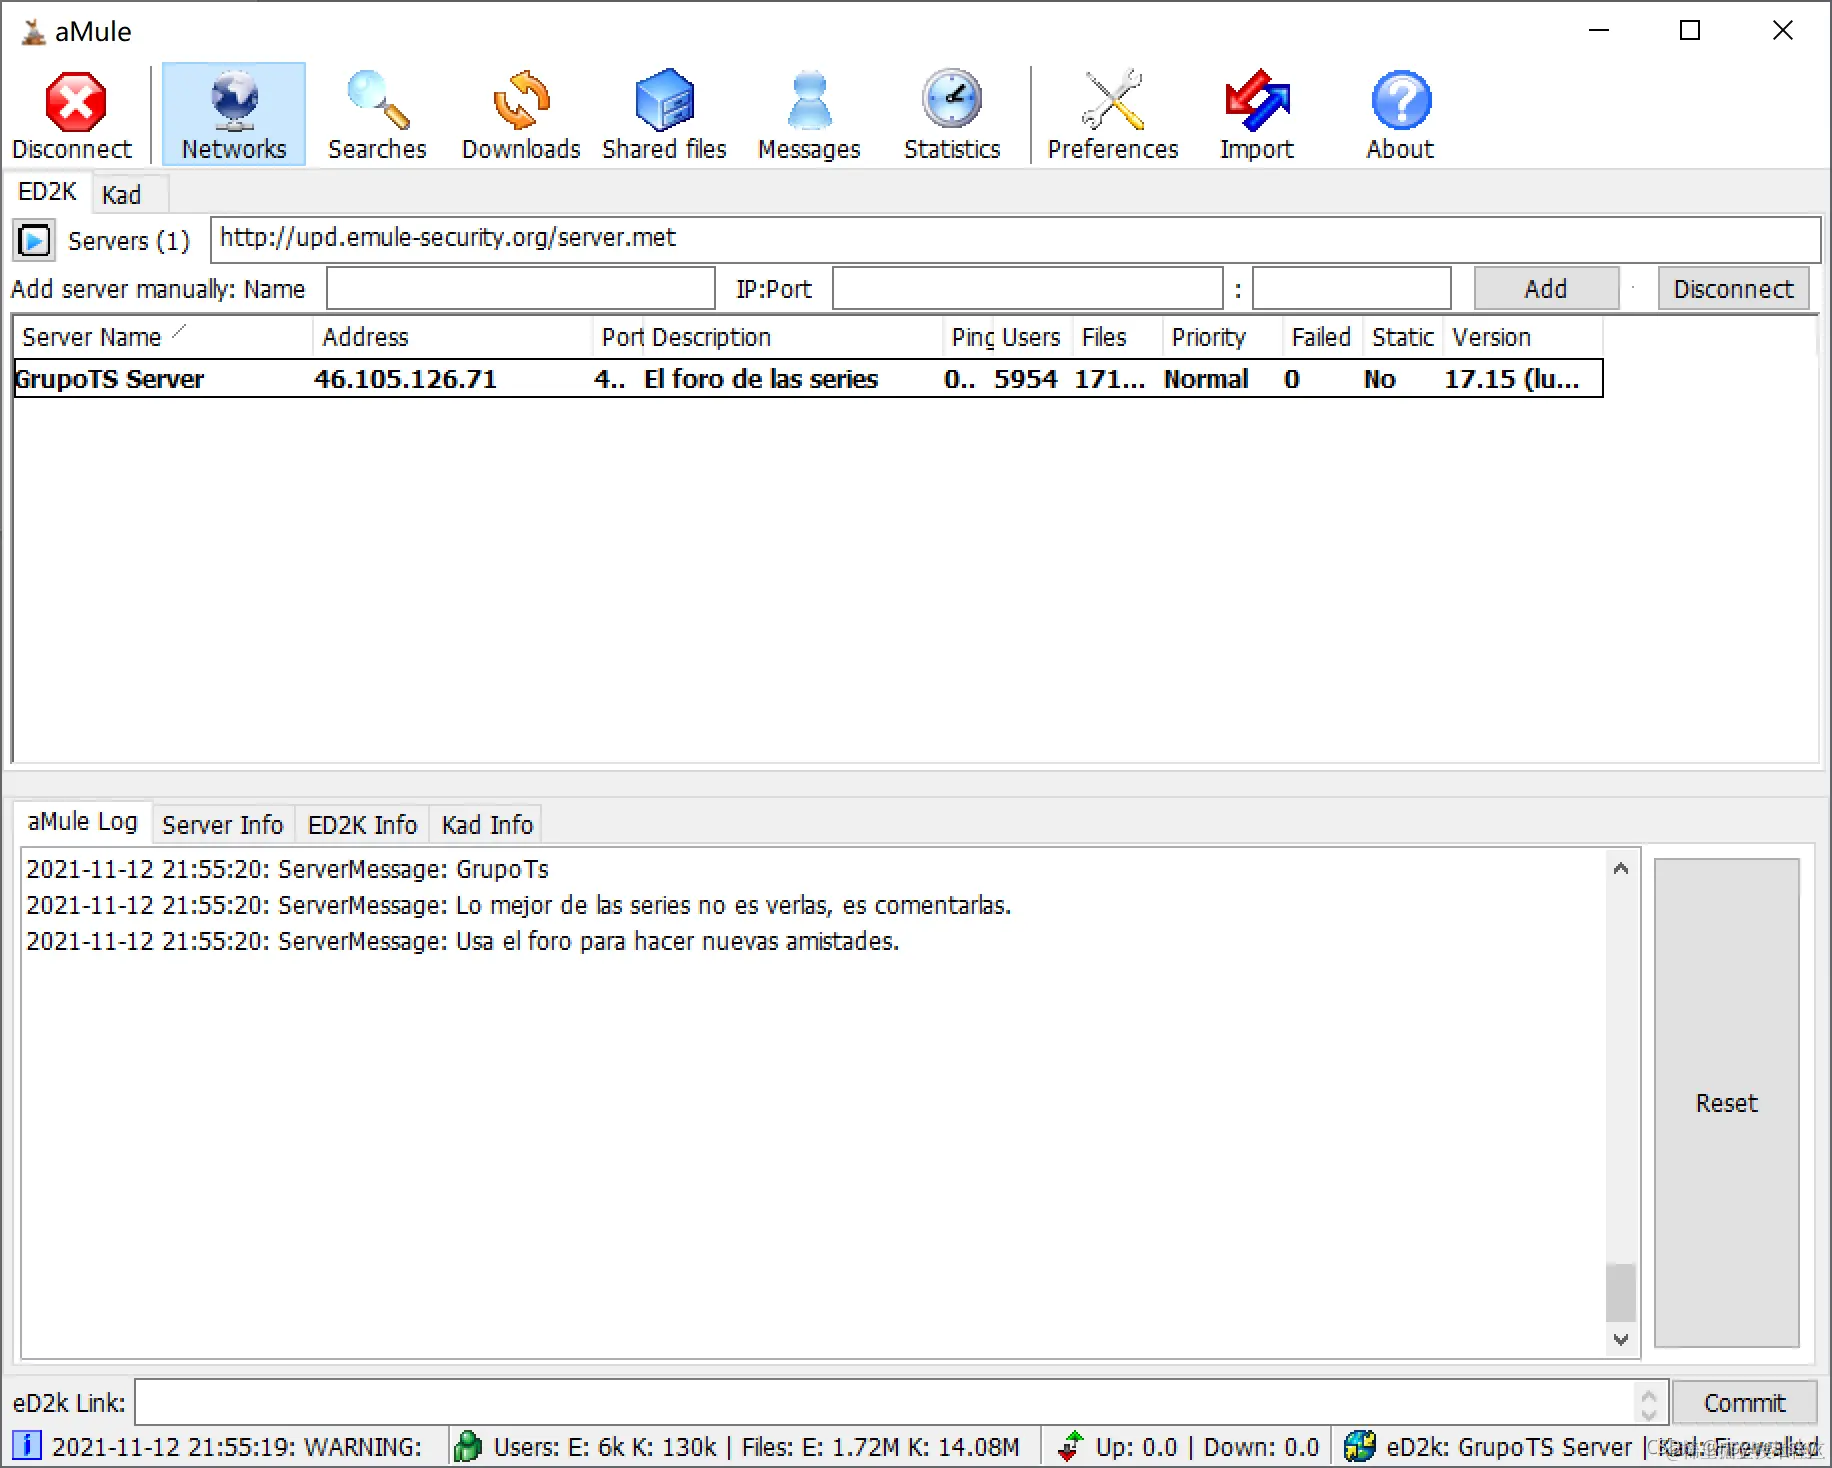Screen dimensions: 1832x1468
Task: Click the eD2k Link field spinner arrows
Action: (x=1649, y=1403)
